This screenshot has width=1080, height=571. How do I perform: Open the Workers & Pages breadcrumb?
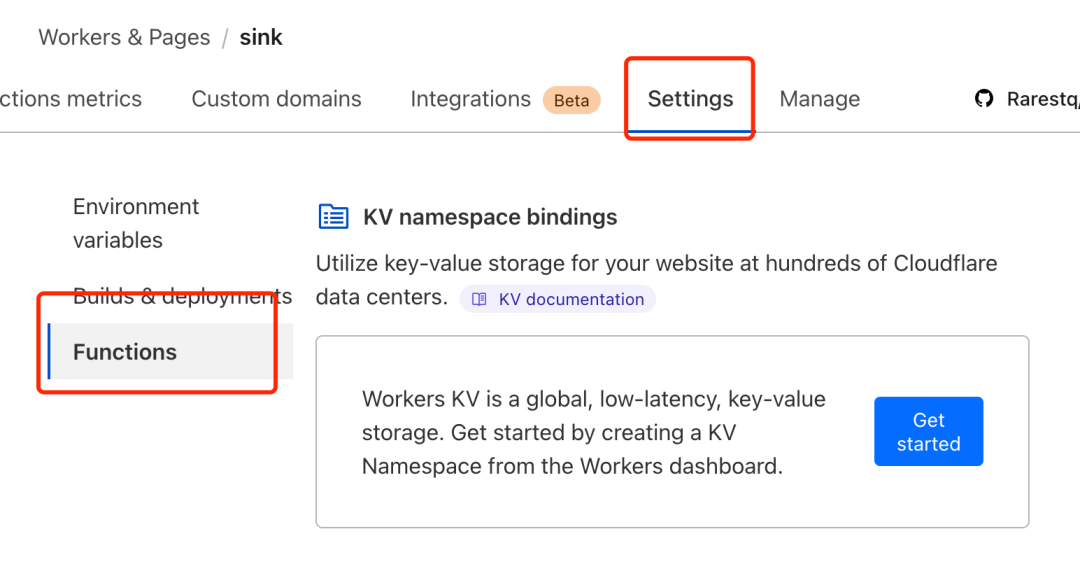pyautogui.click(x=124, y=37)
